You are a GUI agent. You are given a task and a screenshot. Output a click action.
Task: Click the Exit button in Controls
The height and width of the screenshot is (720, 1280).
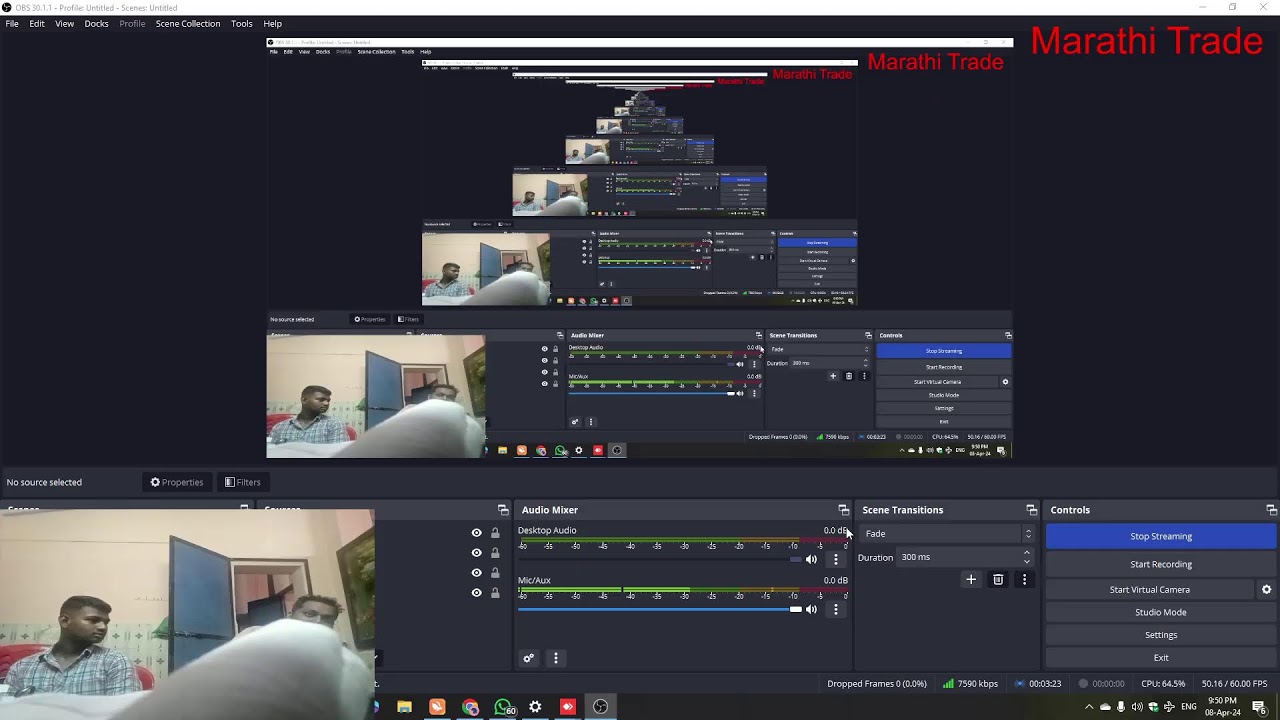(x=1161, y=657)
